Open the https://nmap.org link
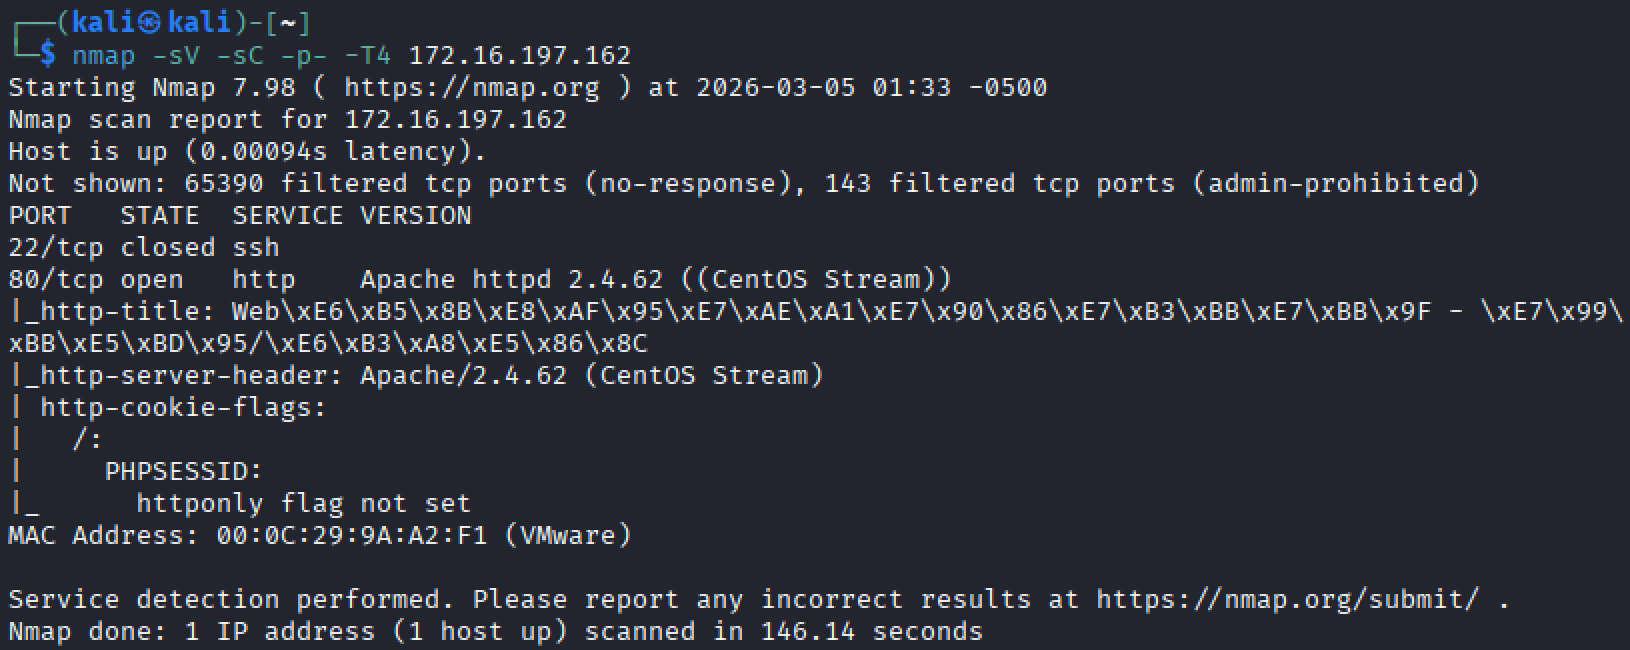1630x650 pixels. [472, 87]
